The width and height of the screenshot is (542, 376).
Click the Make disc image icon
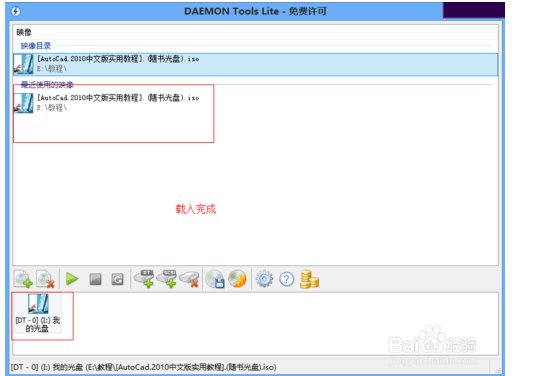[x=215, y=279]
